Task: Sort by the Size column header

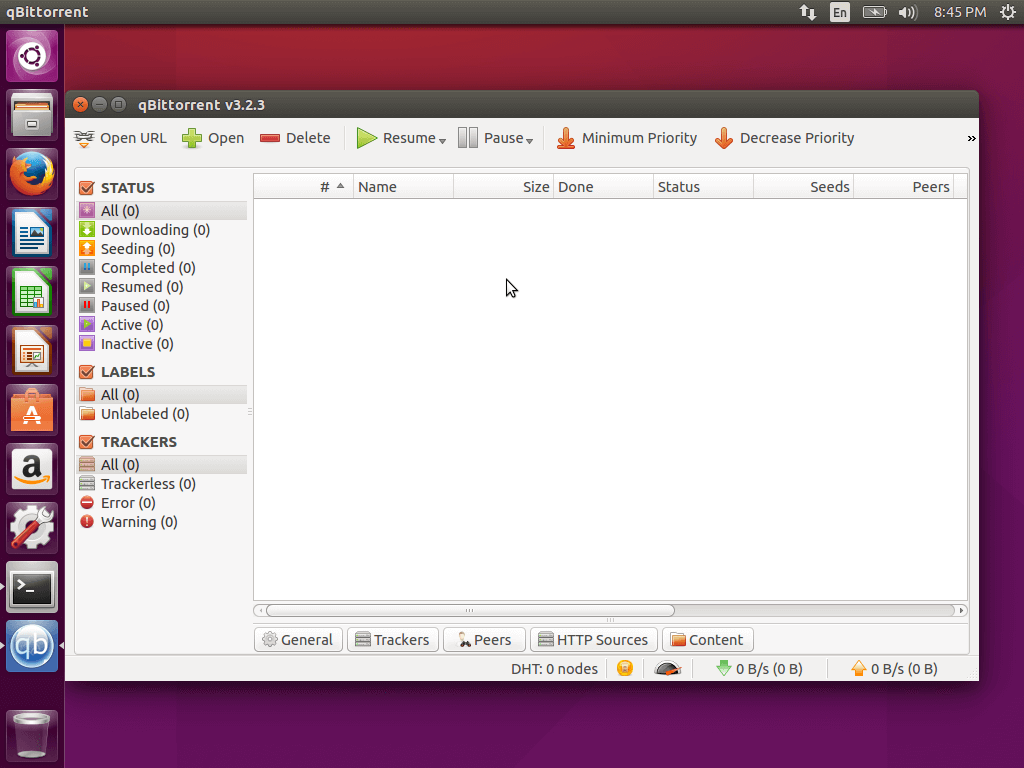Action: pos(504,187)
